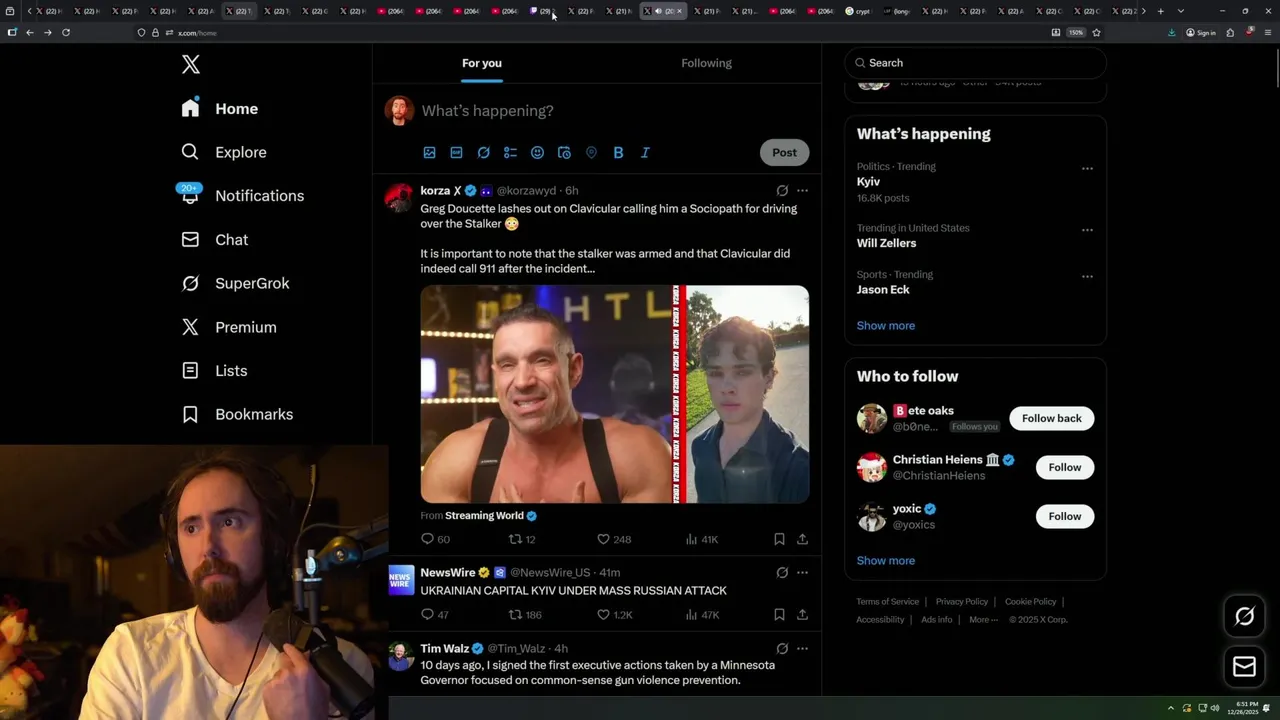The width and height of the screenshot is (1280, 720).
Task: Click the Grok enhance icon in composer
Action: [483, 153]
